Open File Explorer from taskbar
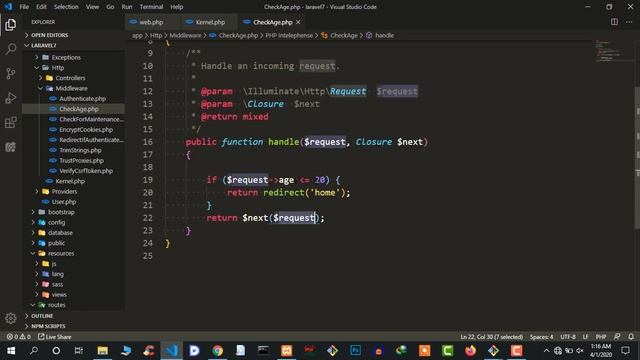Screen dimensions: 640x360 (x=102, y=351)
